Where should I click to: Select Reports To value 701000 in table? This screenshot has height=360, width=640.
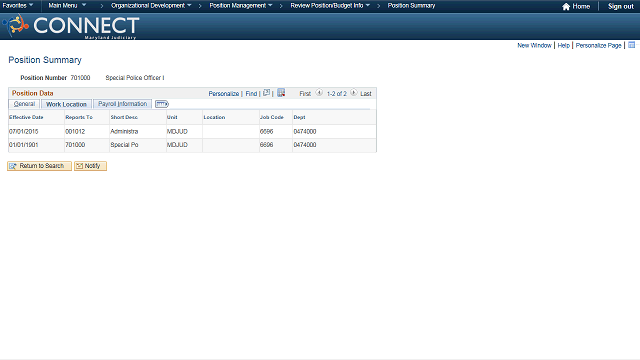pyautogui.click(x=75, y=145)
